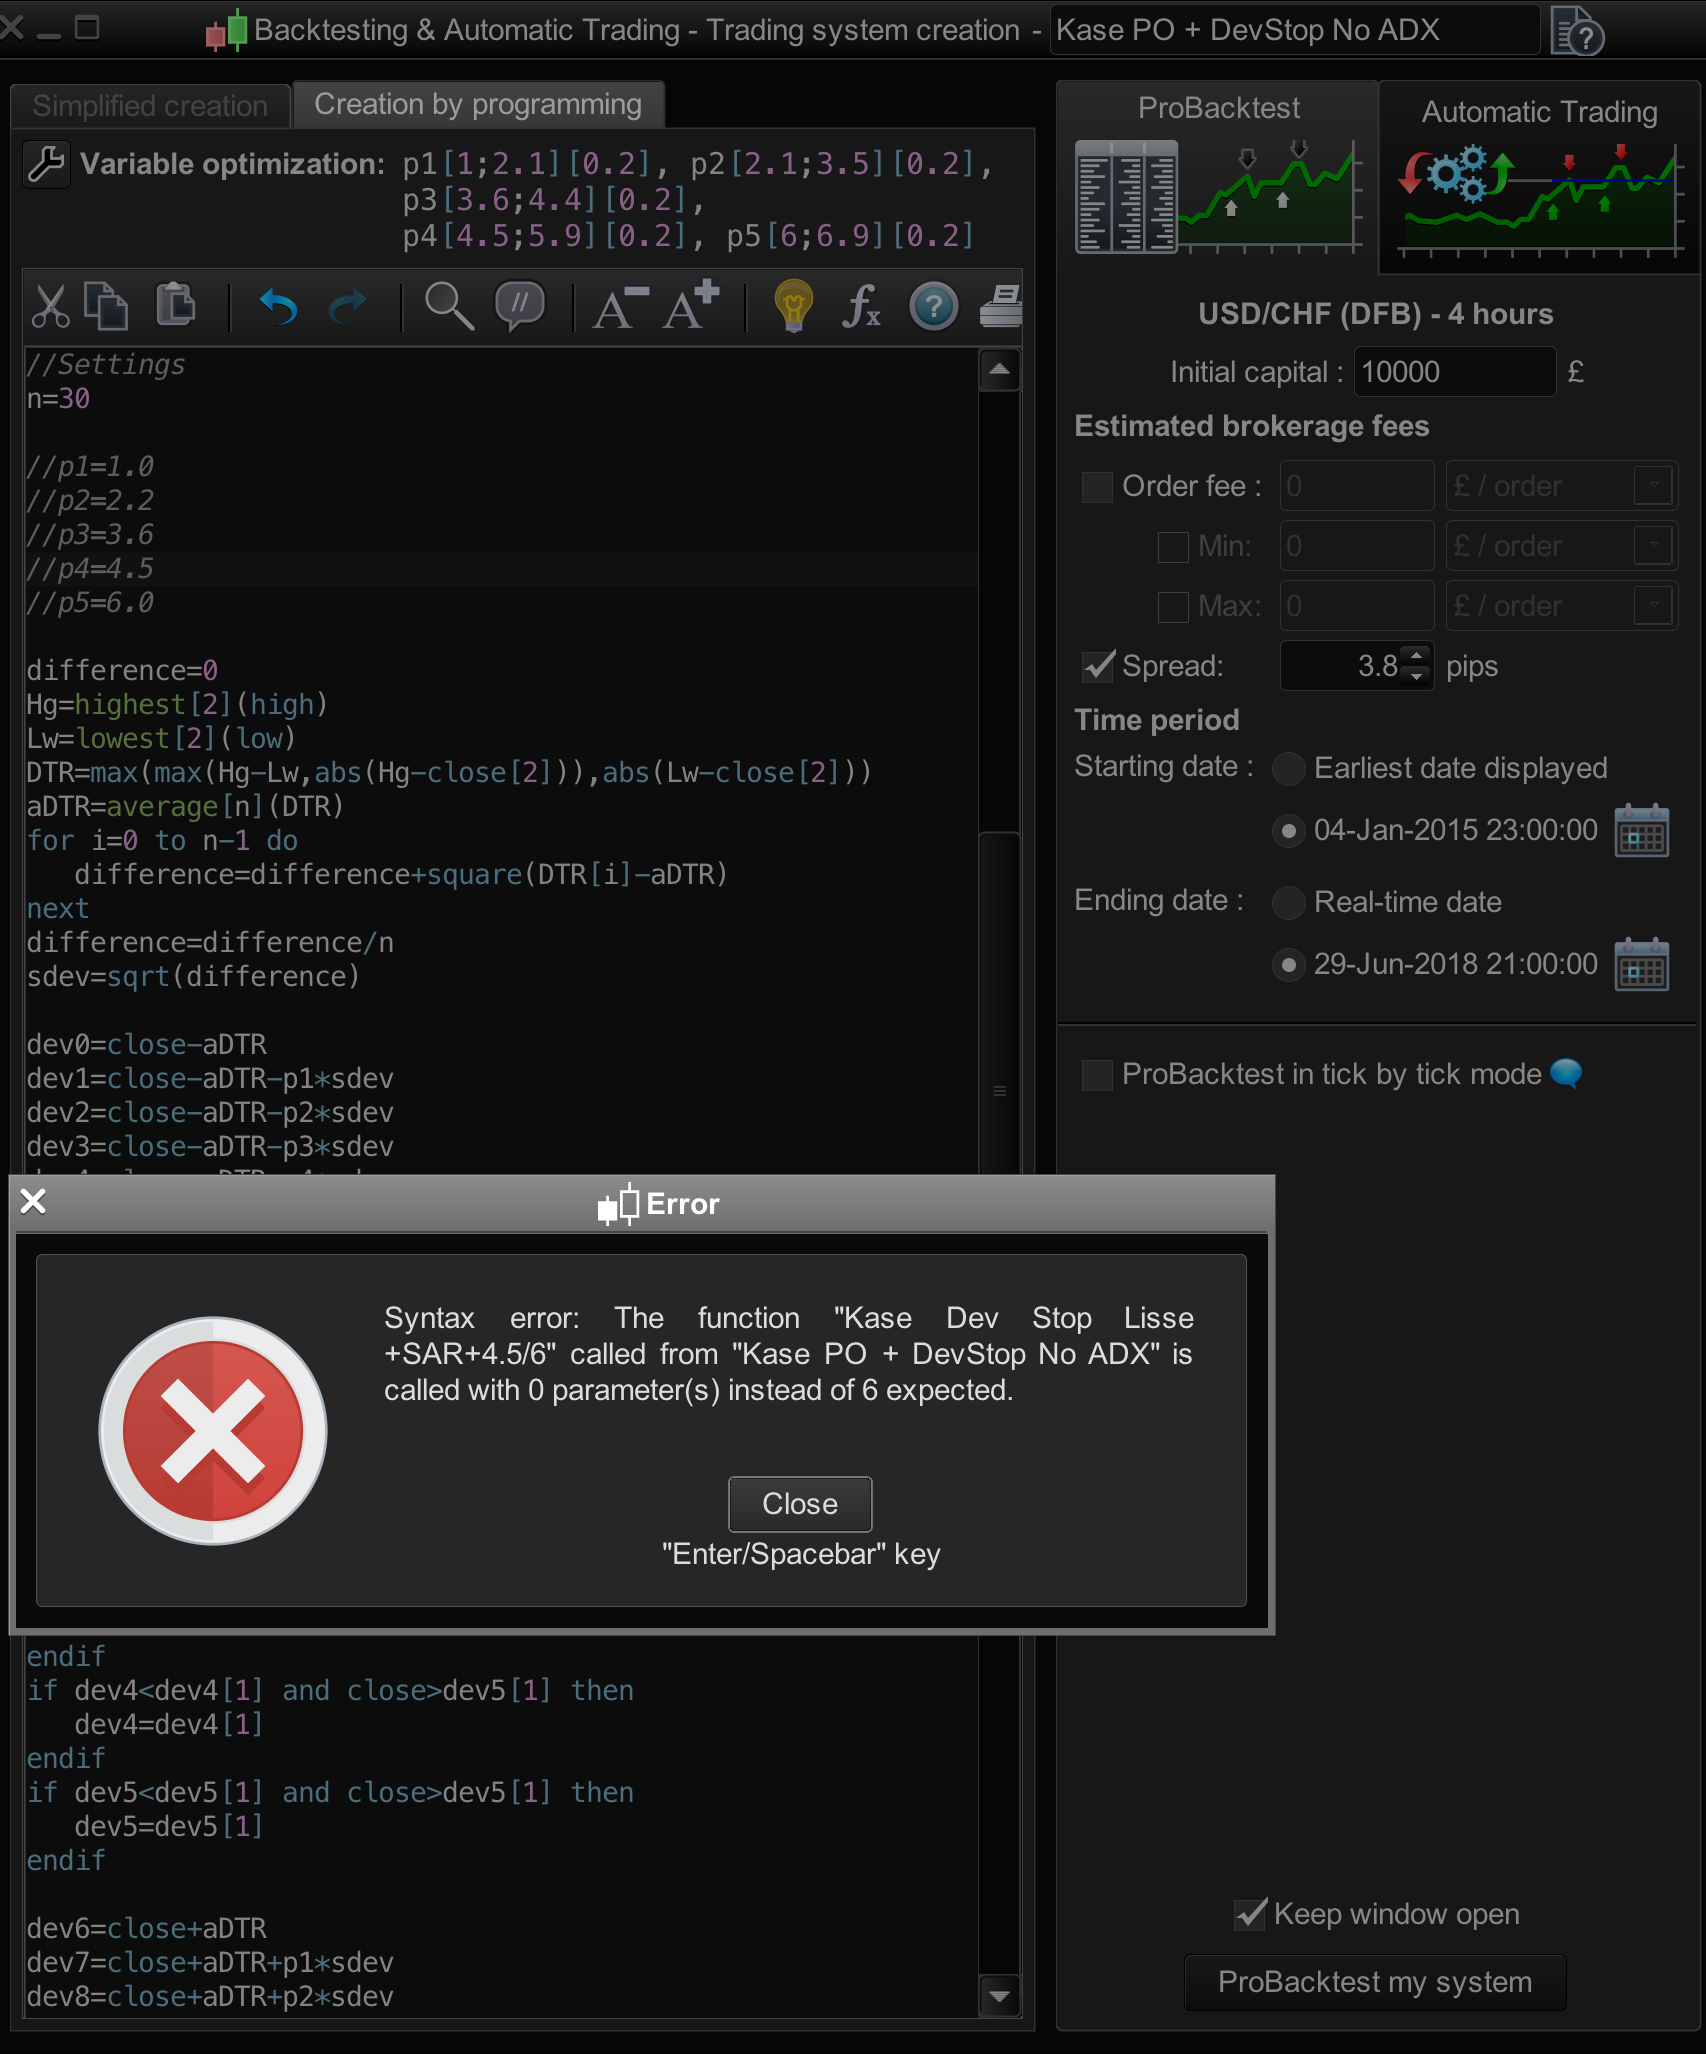This screenshot has width=1706, height=2054.
Task: Click the trading system name field
Action: pos(1295,30)
